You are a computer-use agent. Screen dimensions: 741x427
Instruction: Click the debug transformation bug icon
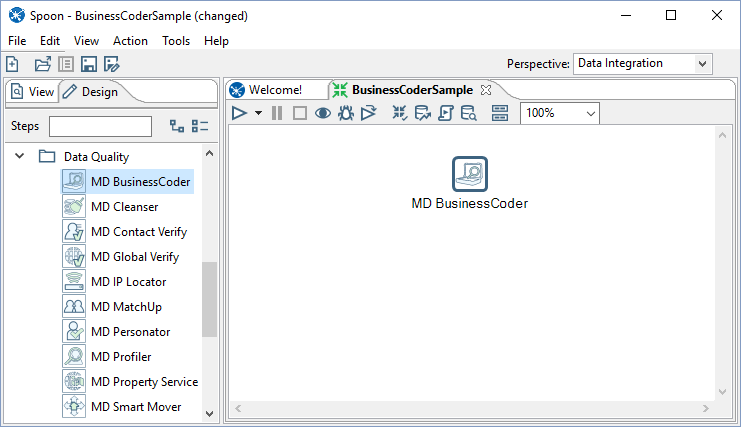click(346, 113)
